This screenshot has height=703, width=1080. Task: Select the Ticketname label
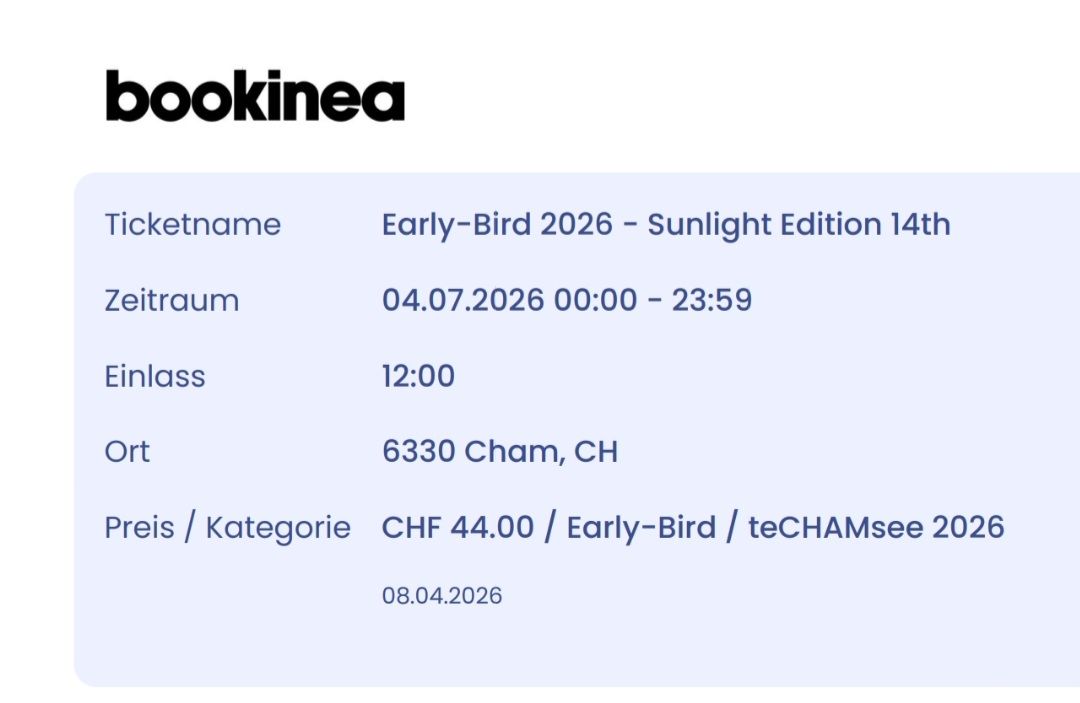coord(193,224)
